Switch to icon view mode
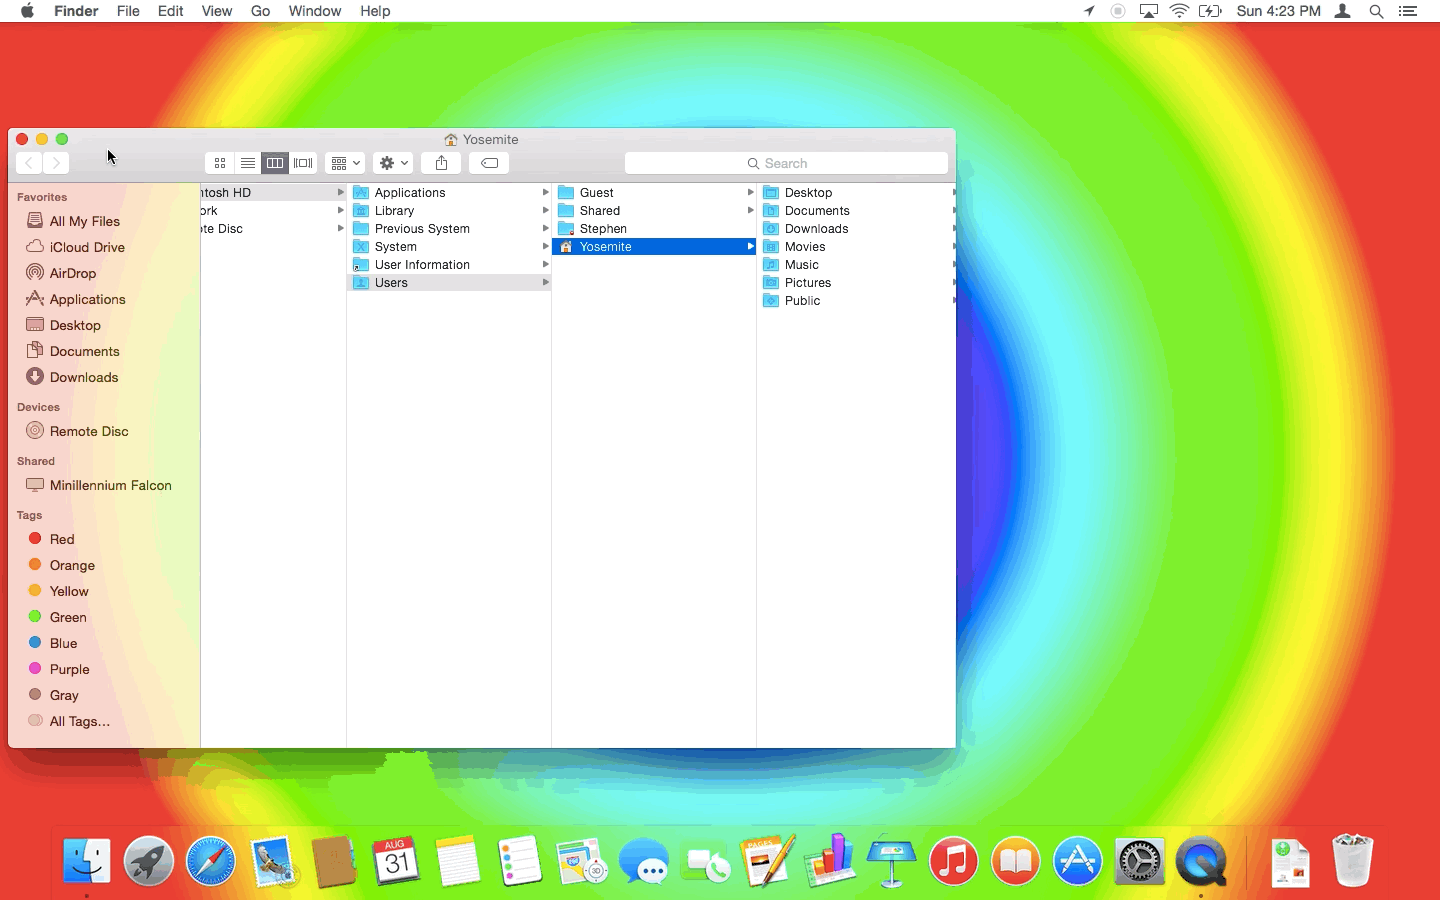The height and width of the screenshot is (900, 1440). click(x=220, y=163)
